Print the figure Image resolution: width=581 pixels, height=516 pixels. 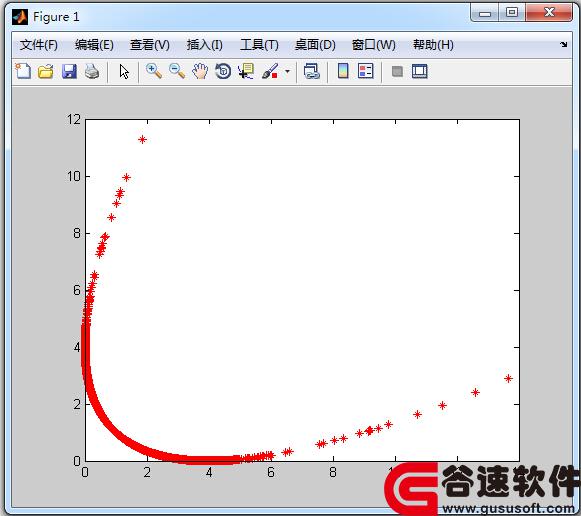click(x=92, y=71)
